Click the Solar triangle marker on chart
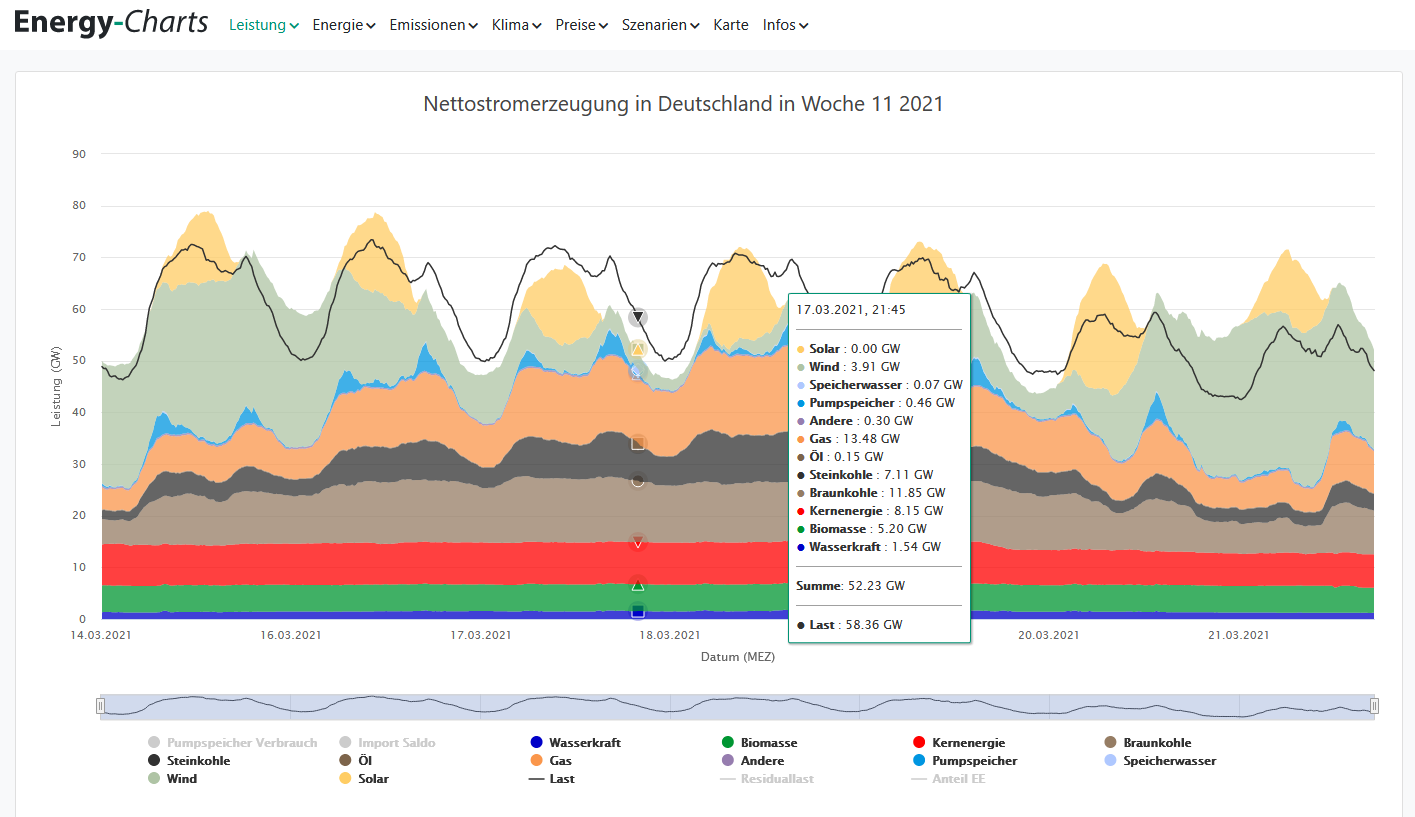The image size is (1415, 817). click(638, 349)
